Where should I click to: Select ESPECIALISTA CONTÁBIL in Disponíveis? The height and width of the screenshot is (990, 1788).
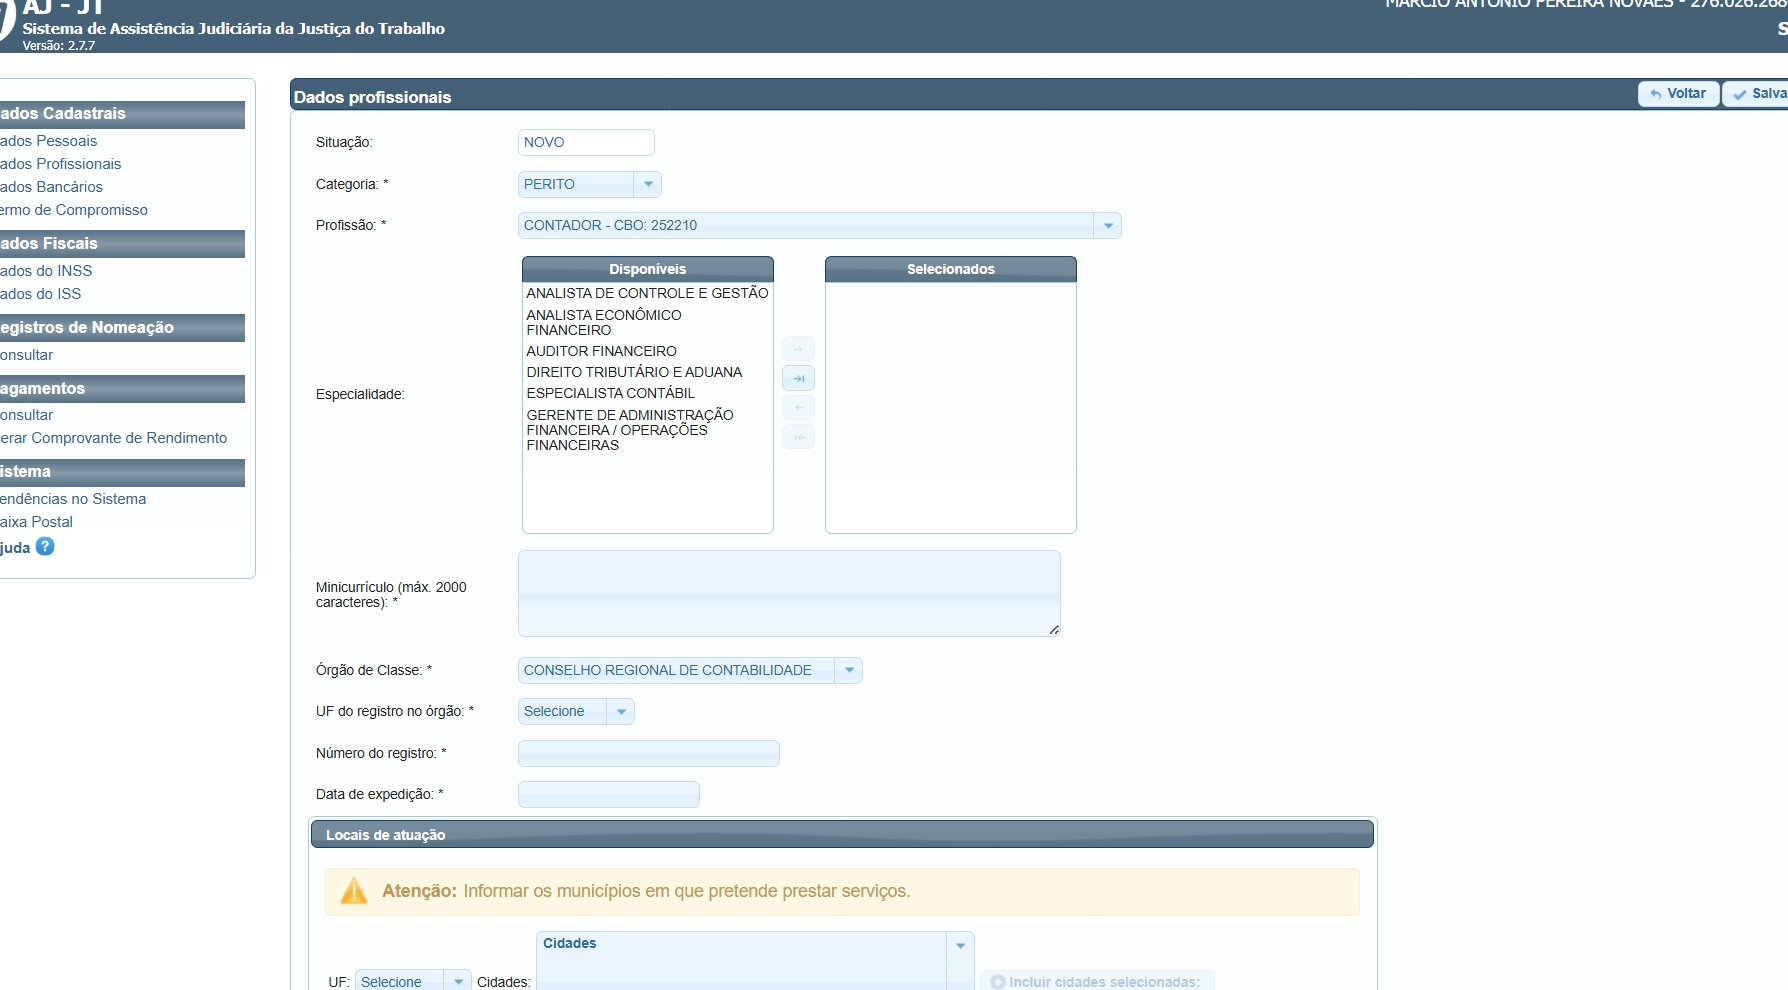click(647, 393)
